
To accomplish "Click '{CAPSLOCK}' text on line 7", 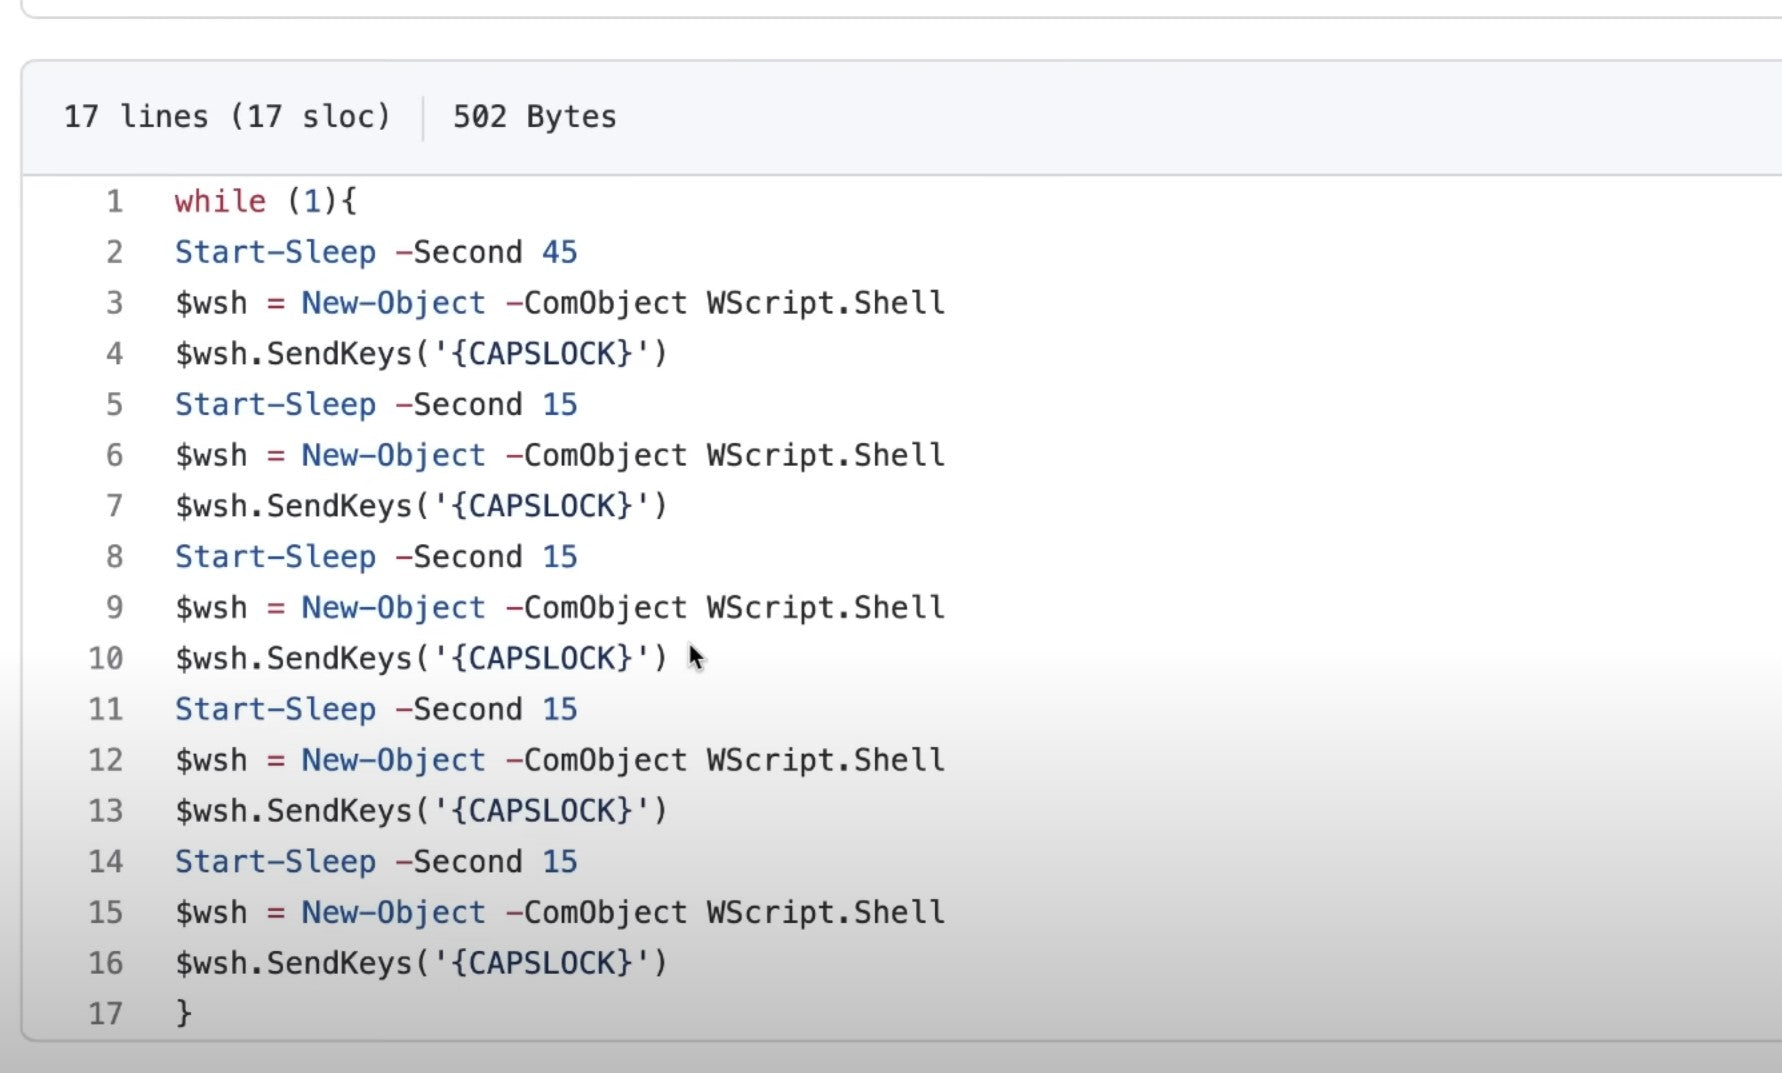I will coord(541,506).
